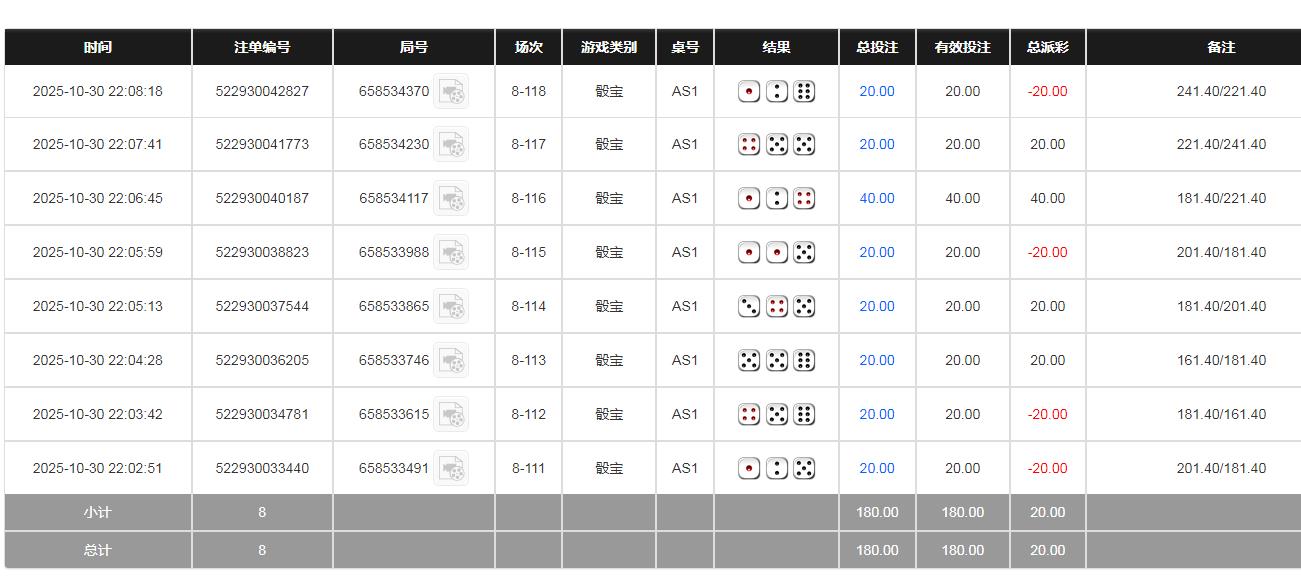Open video replay for round 658534230
The height and width of the screenshot is (582, 1301).
coord(451,145)
